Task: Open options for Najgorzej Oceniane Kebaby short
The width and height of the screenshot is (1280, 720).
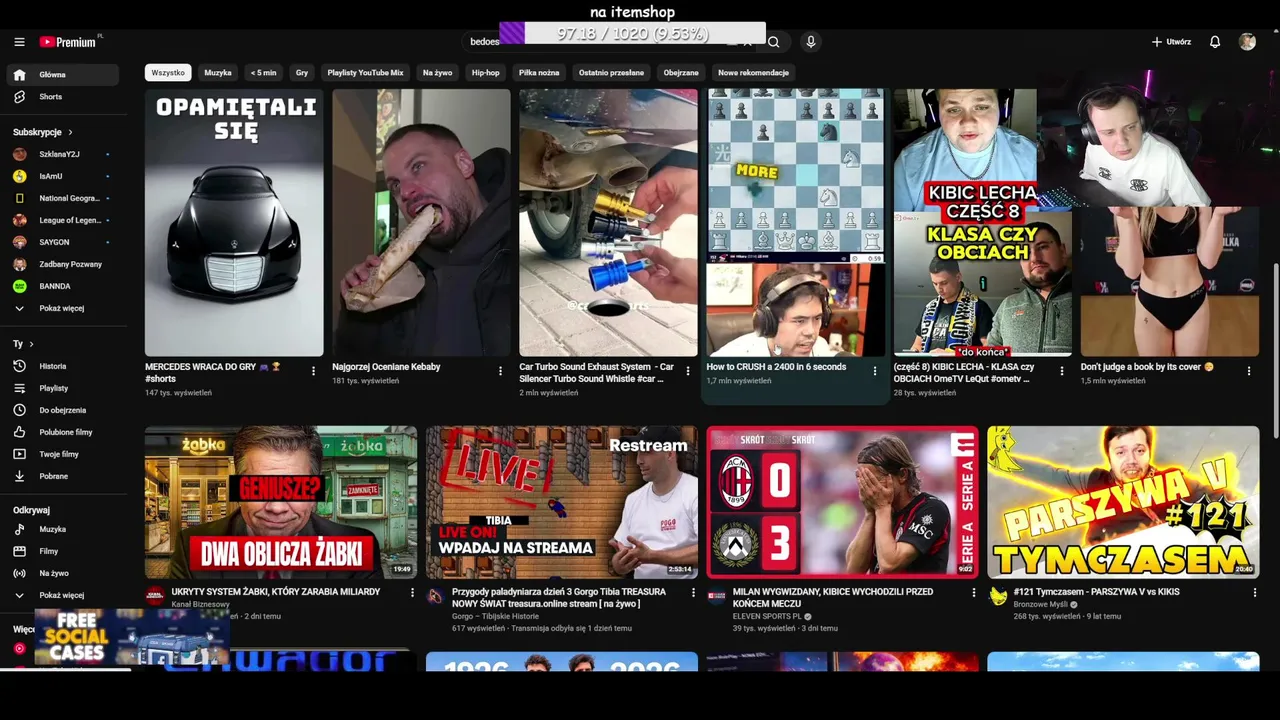Action: pos(500,371)
